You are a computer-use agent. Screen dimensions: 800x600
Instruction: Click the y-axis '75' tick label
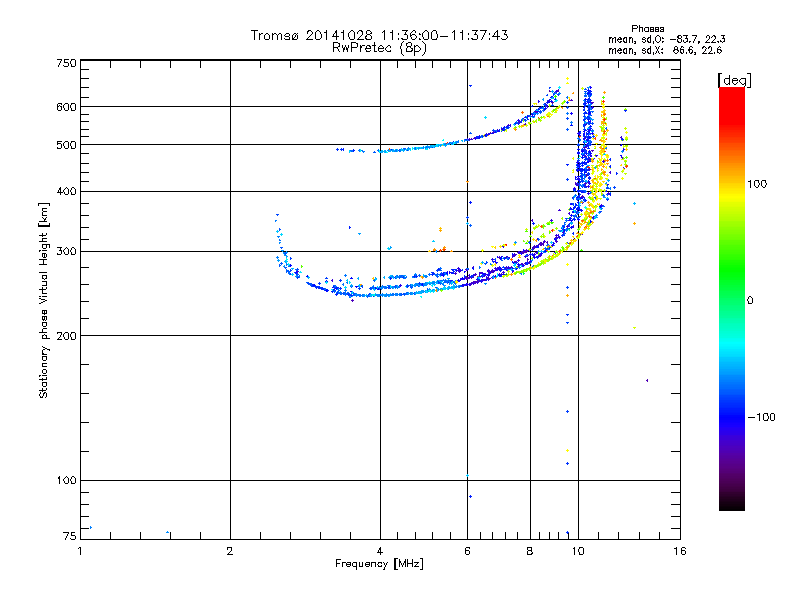click(70, 536)
